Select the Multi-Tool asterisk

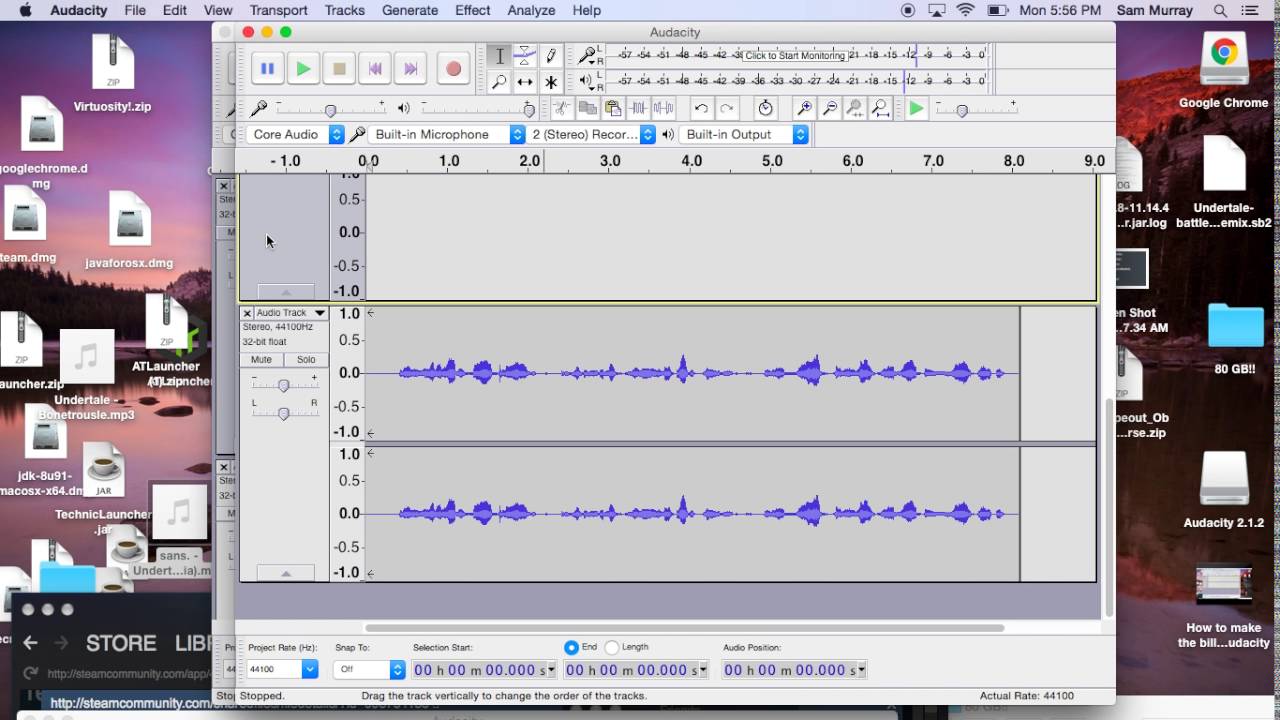551,83
